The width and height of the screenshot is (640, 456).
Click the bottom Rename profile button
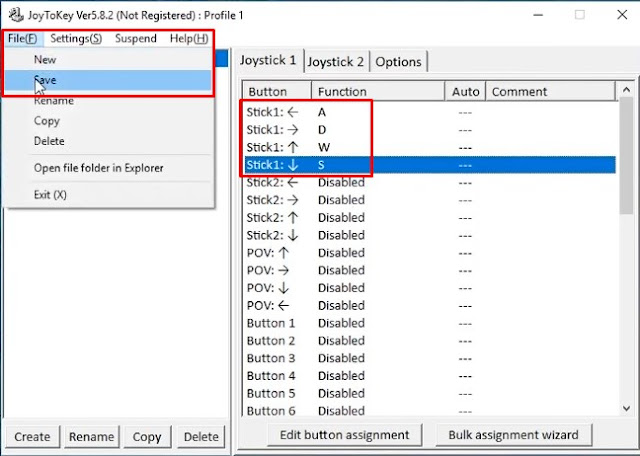(91, 437)
